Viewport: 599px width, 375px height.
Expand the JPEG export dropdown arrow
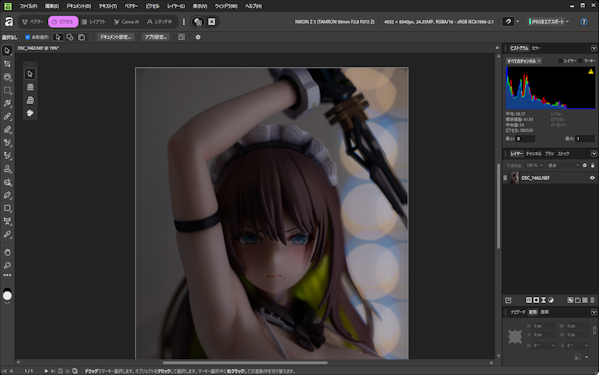(x=567, y=22)
